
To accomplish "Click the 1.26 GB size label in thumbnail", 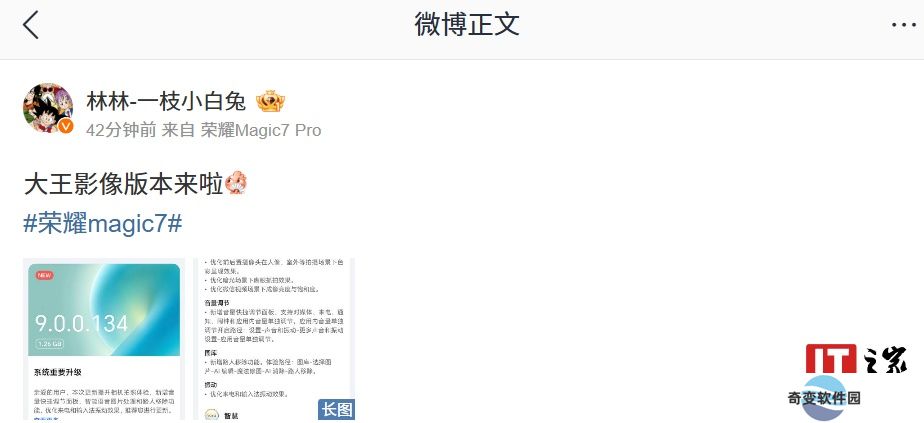I will (x=50, y=343).
